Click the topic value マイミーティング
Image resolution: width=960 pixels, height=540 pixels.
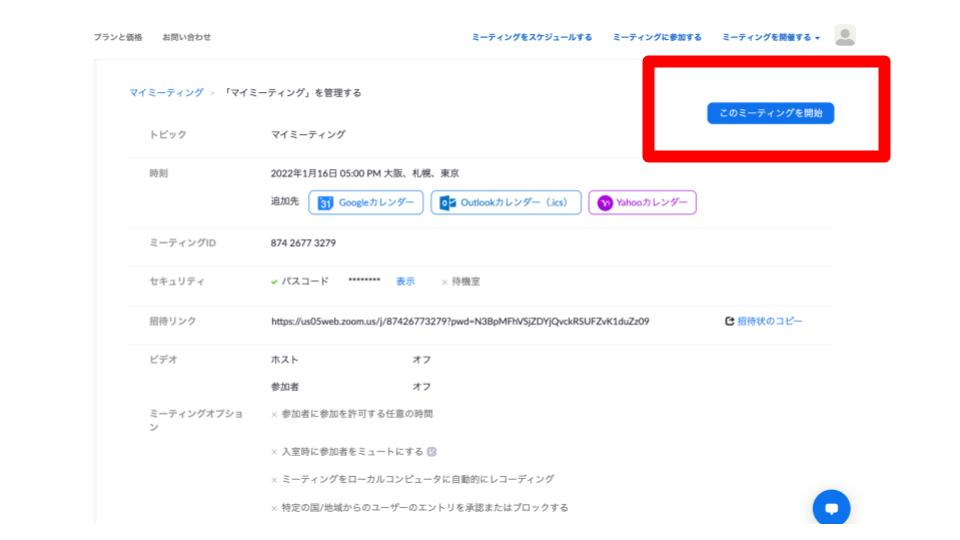(x=308, y=135)
